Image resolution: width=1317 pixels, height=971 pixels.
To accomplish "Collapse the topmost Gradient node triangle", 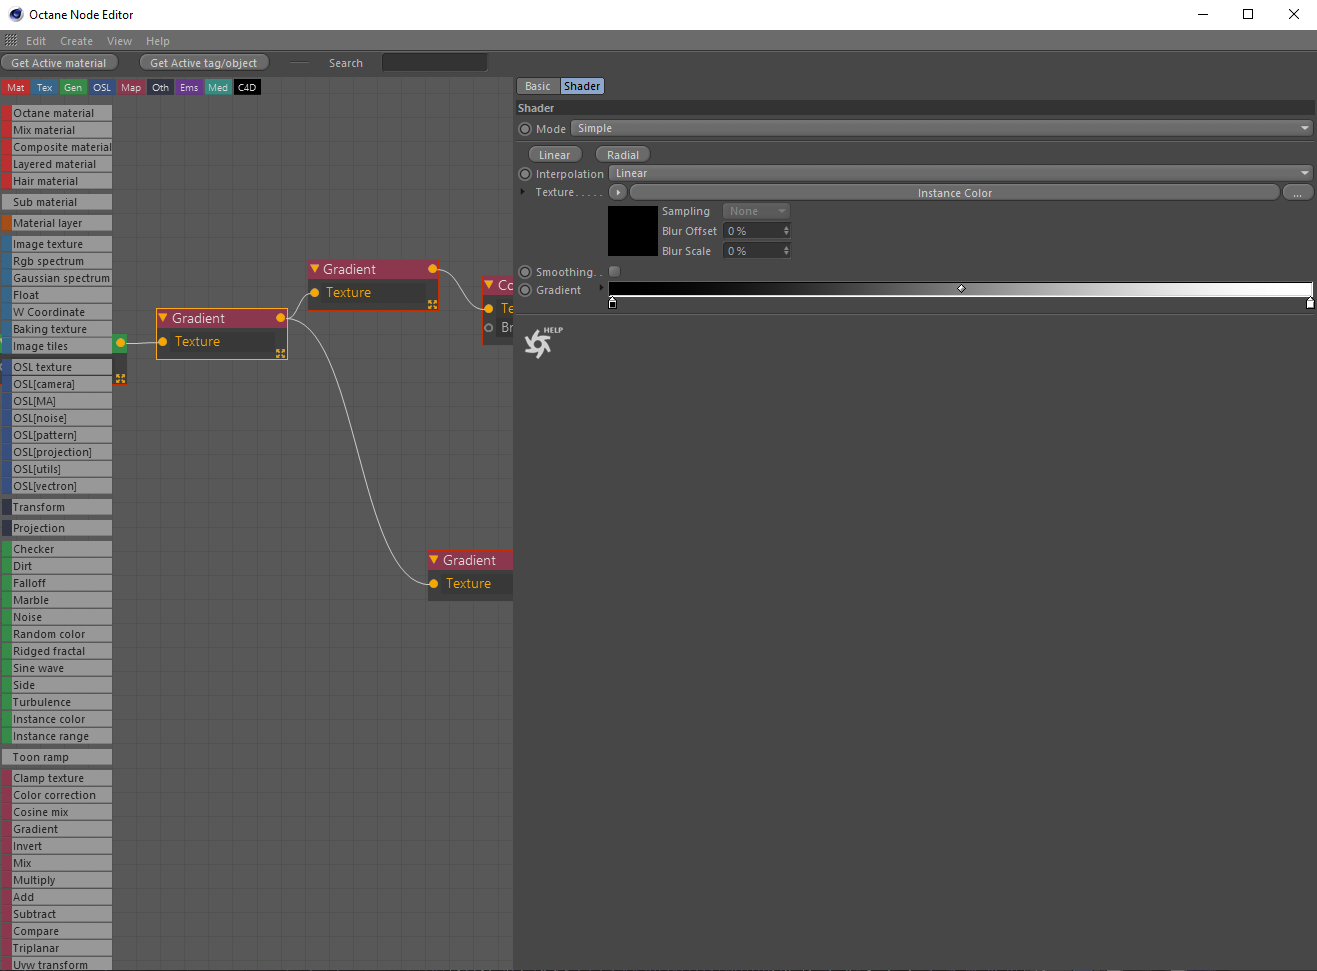I will click(314, 269).
